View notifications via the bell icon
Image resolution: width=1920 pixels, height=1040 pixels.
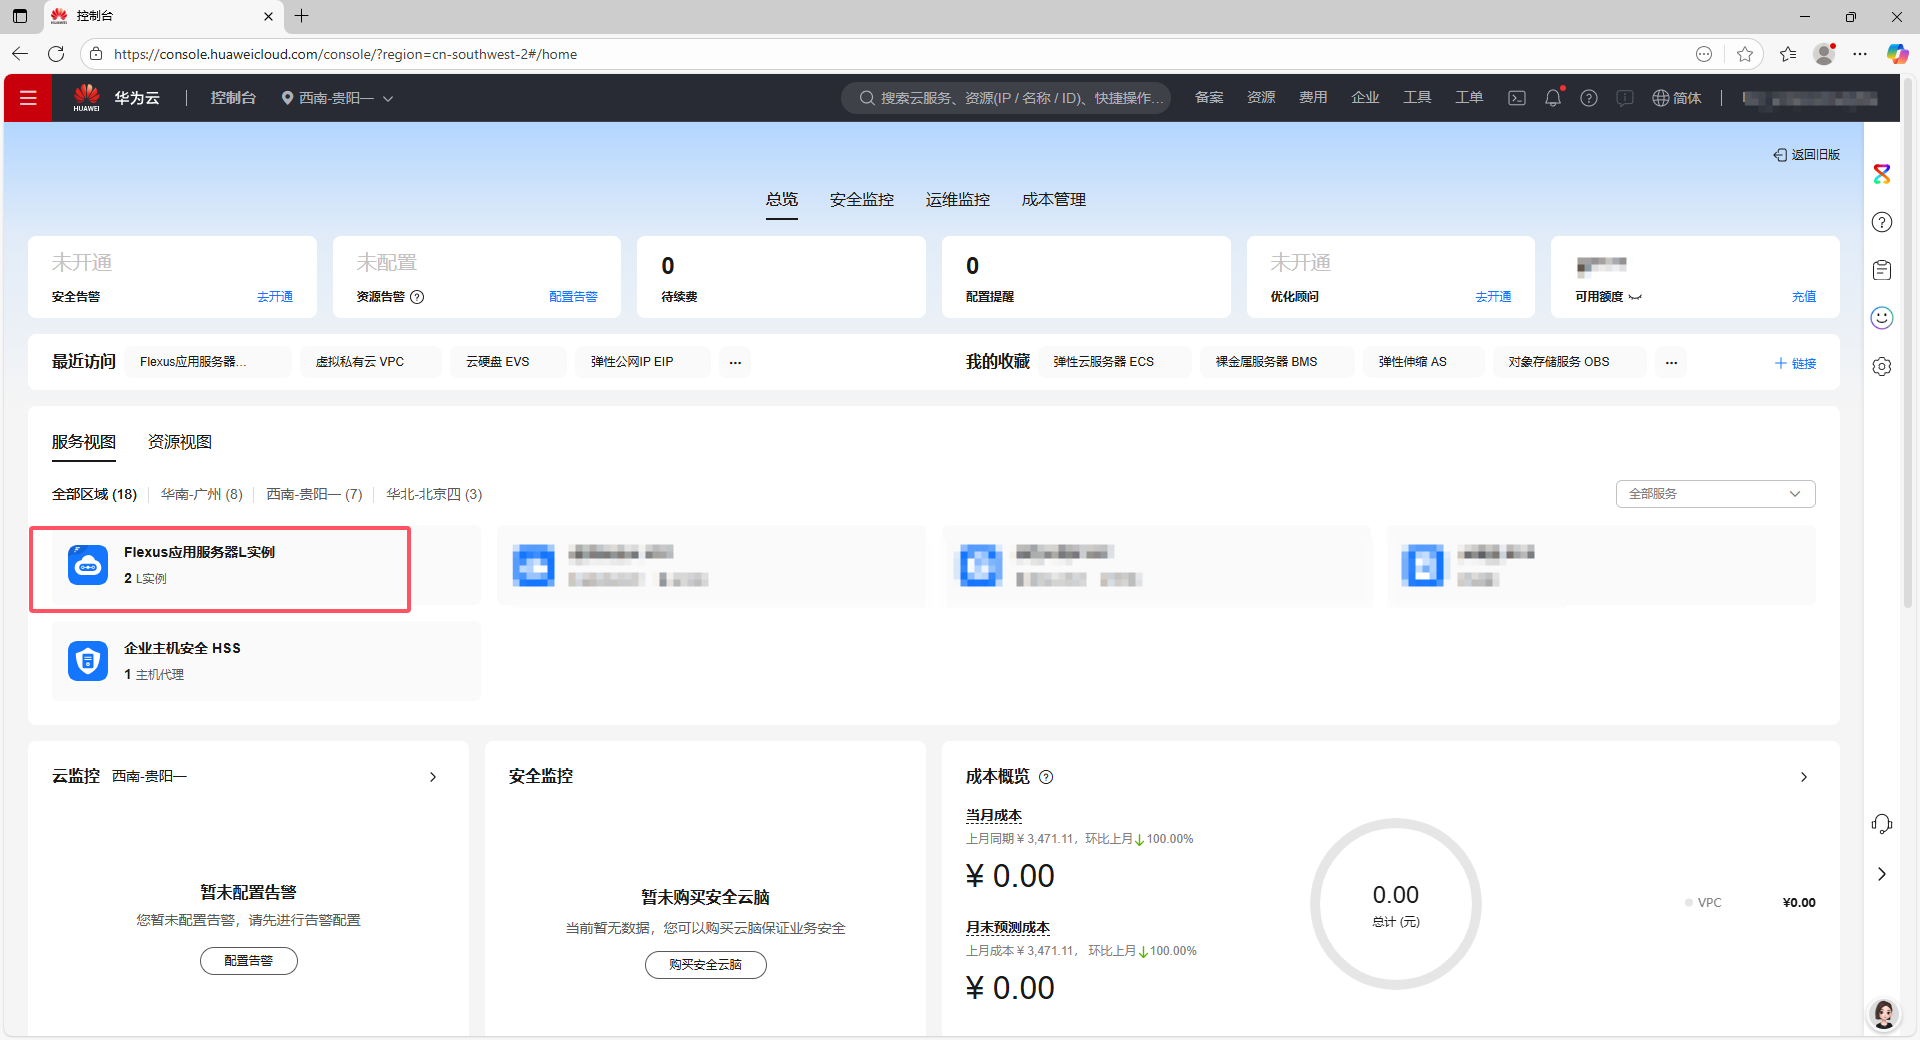tap(1552, 97)
